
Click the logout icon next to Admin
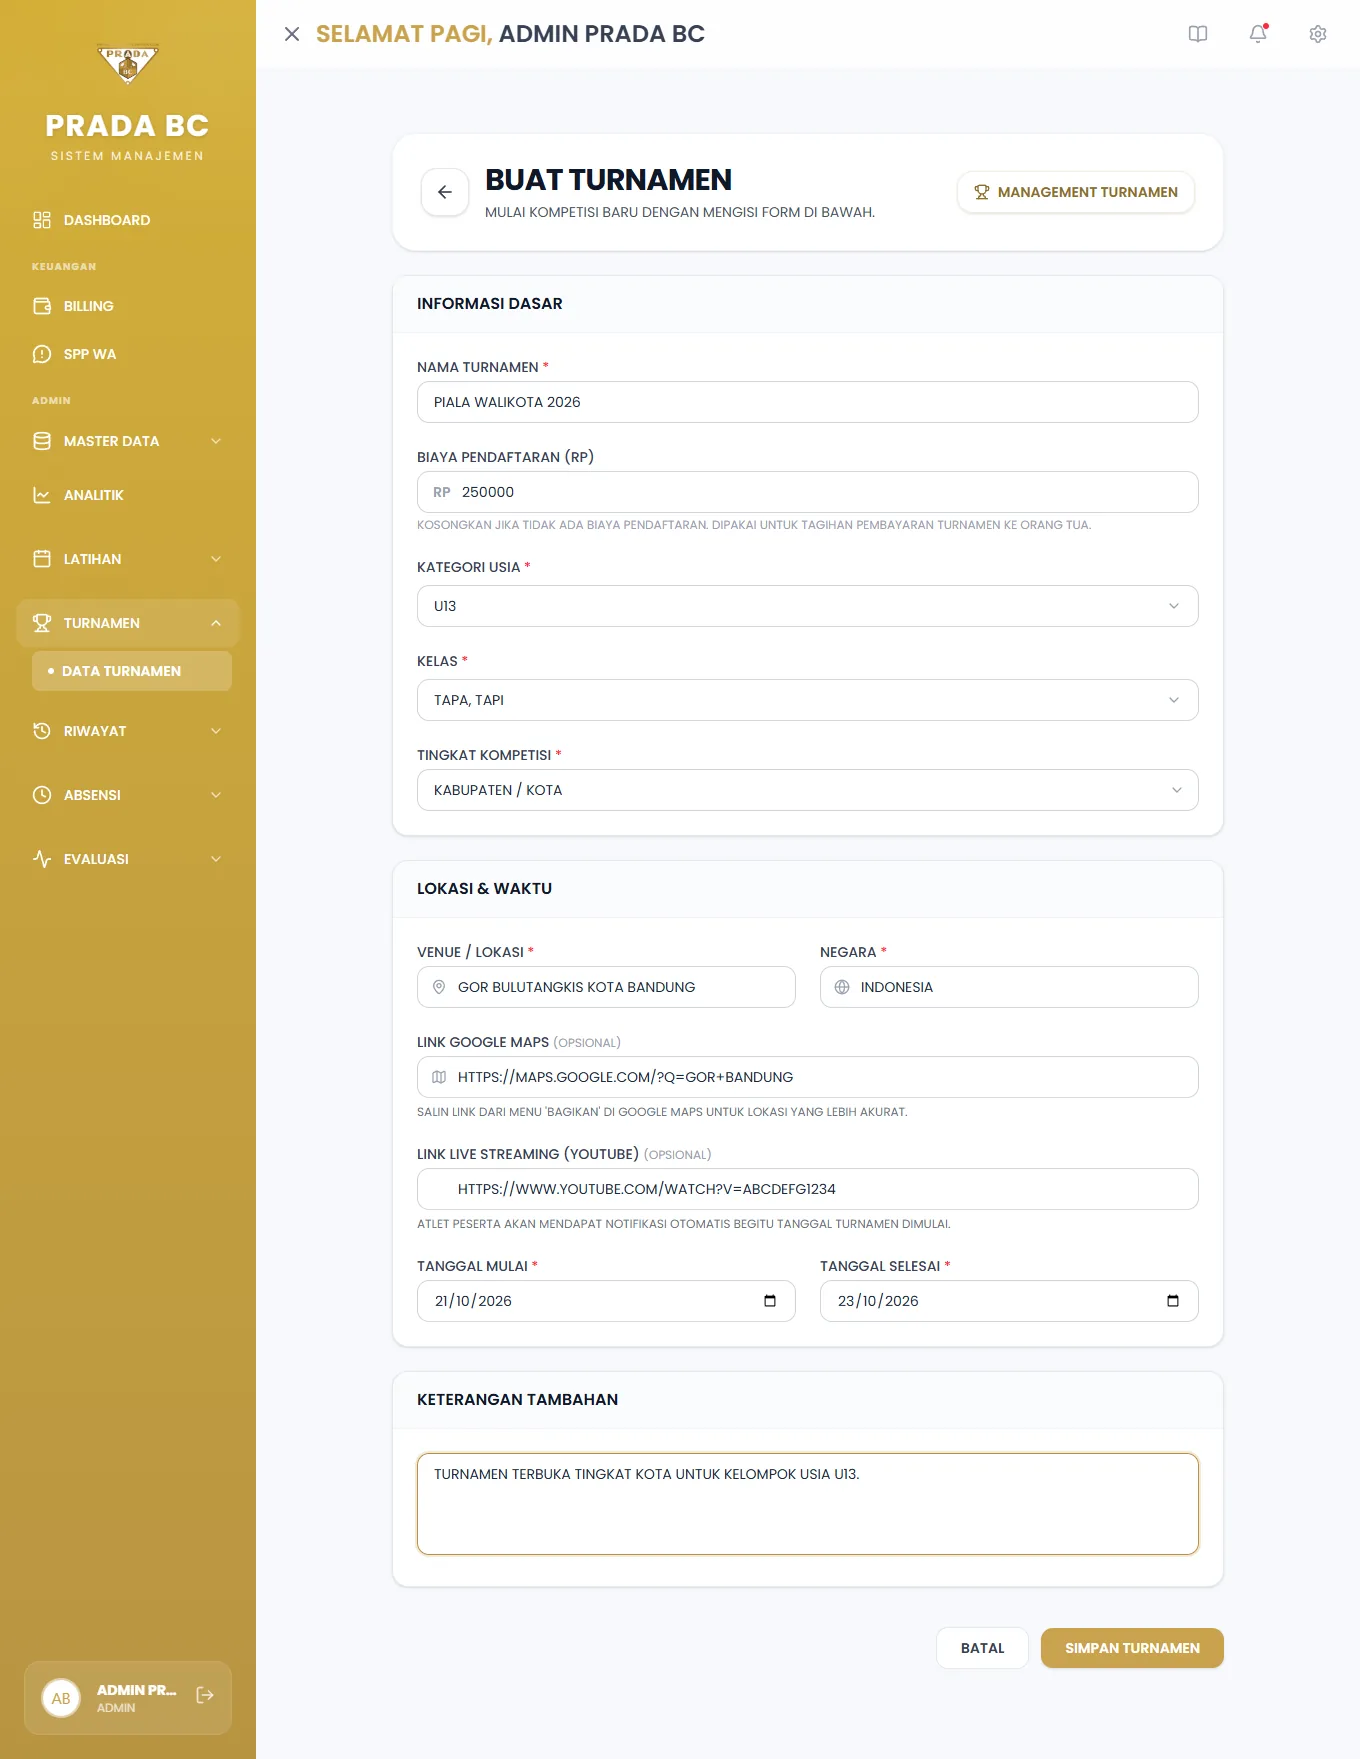205,1695
